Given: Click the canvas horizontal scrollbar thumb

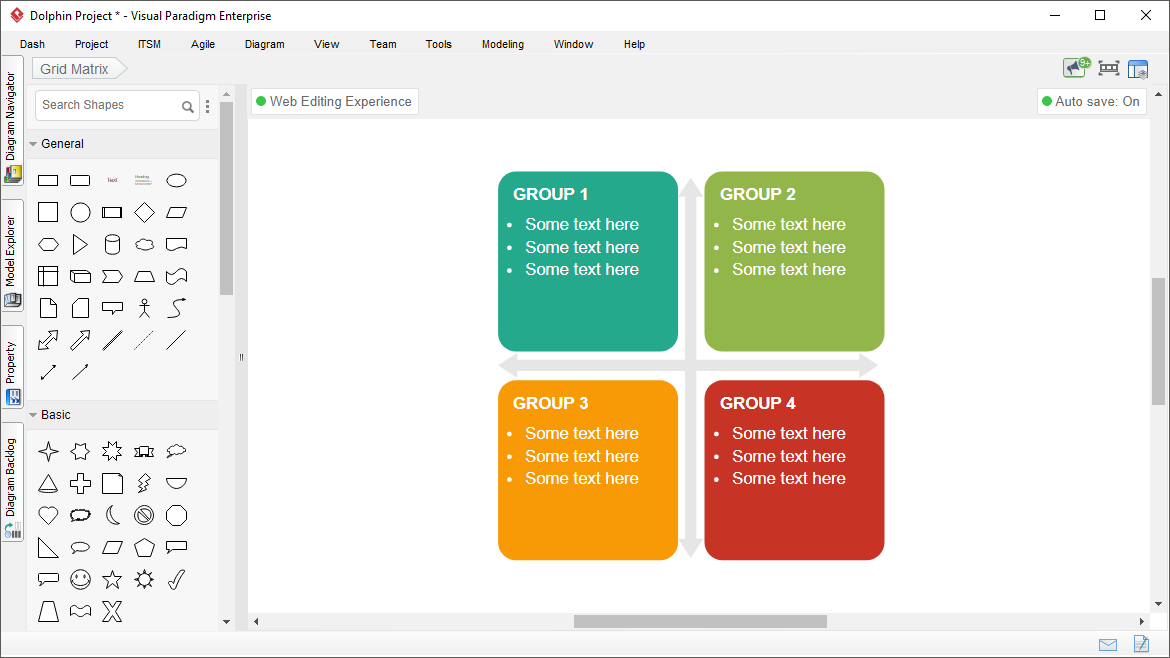Looking at the screenshot, I should (x=700, y=621).
